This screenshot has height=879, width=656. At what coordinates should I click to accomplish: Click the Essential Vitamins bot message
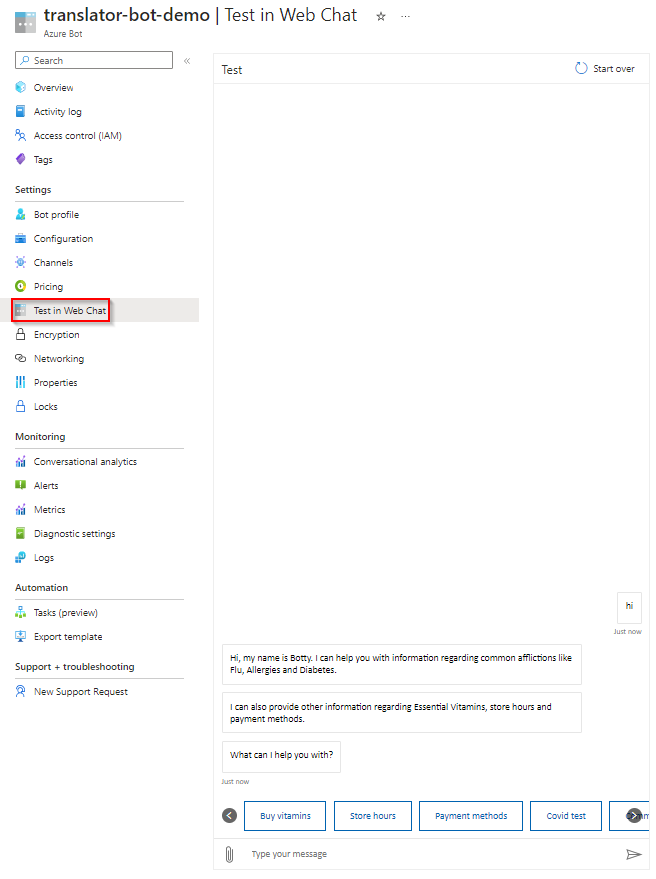(x=401, y=713)
